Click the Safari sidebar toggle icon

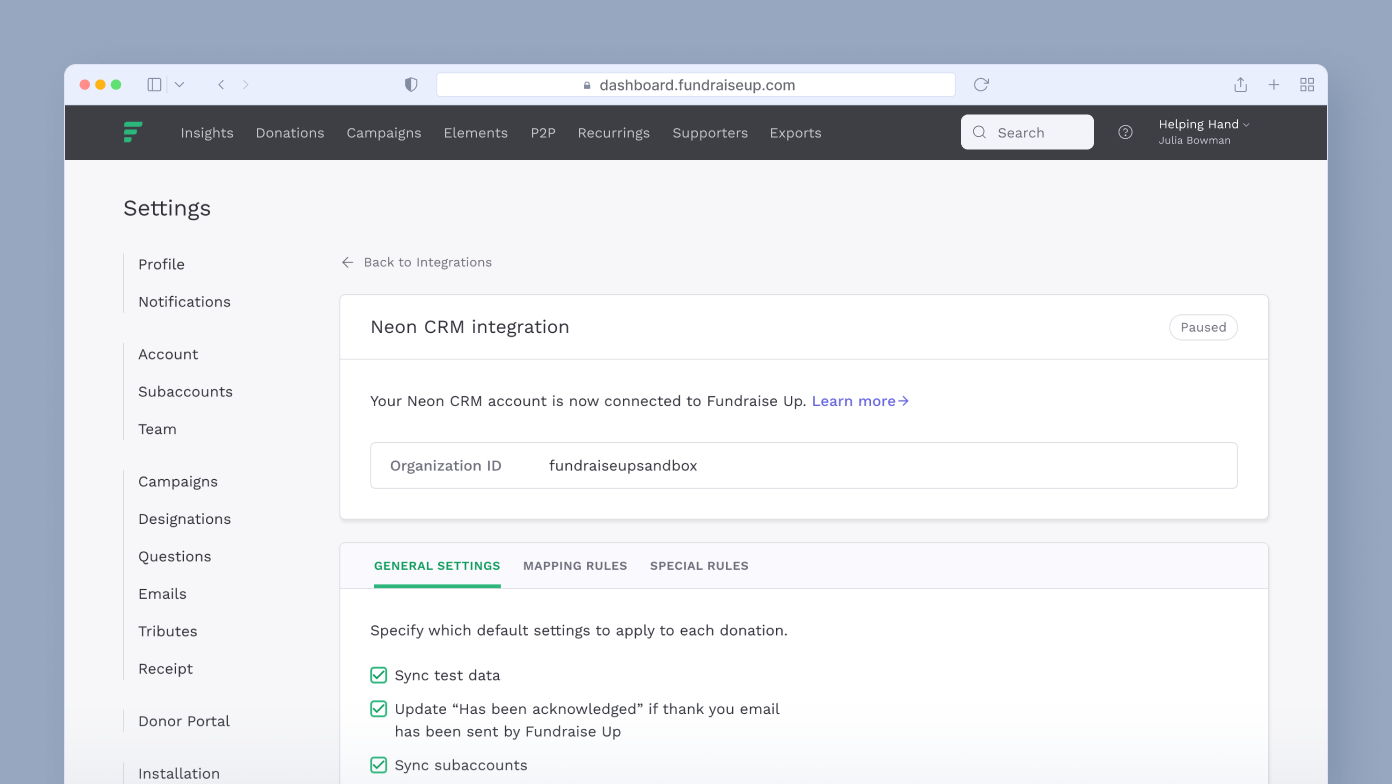[154, 85]
